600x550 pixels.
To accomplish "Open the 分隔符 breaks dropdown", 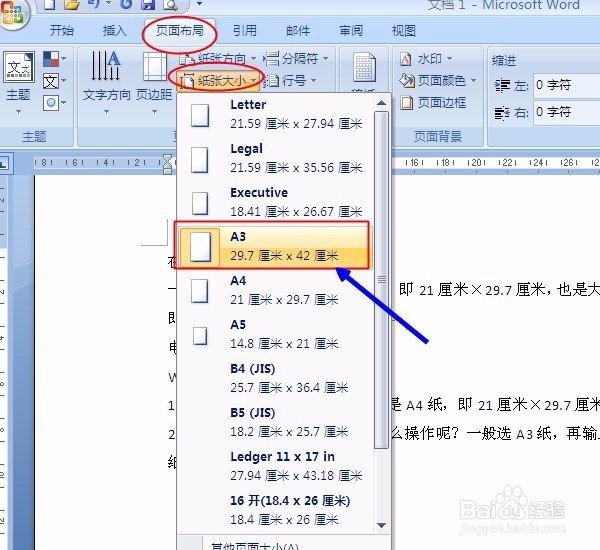I will coord(296,59).
